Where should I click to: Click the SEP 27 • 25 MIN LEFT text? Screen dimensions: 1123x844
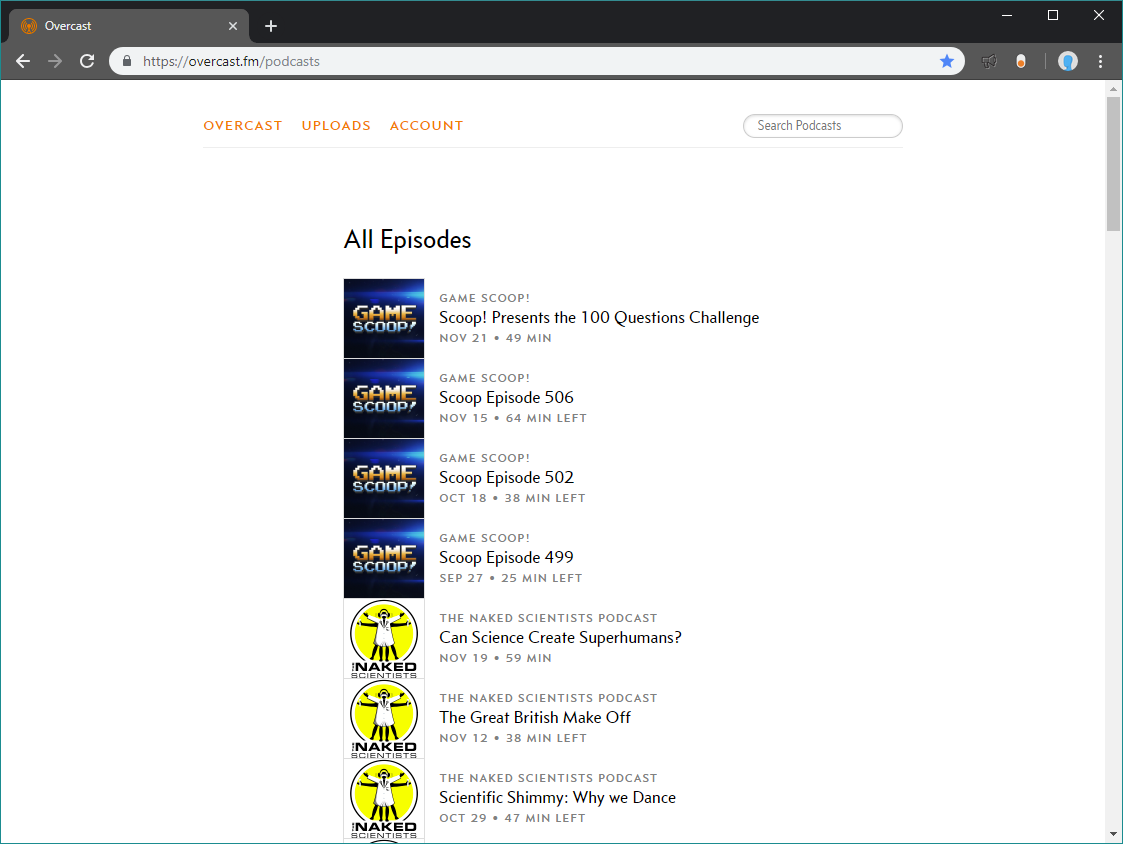pyautogui.click(x=511, y=578)
